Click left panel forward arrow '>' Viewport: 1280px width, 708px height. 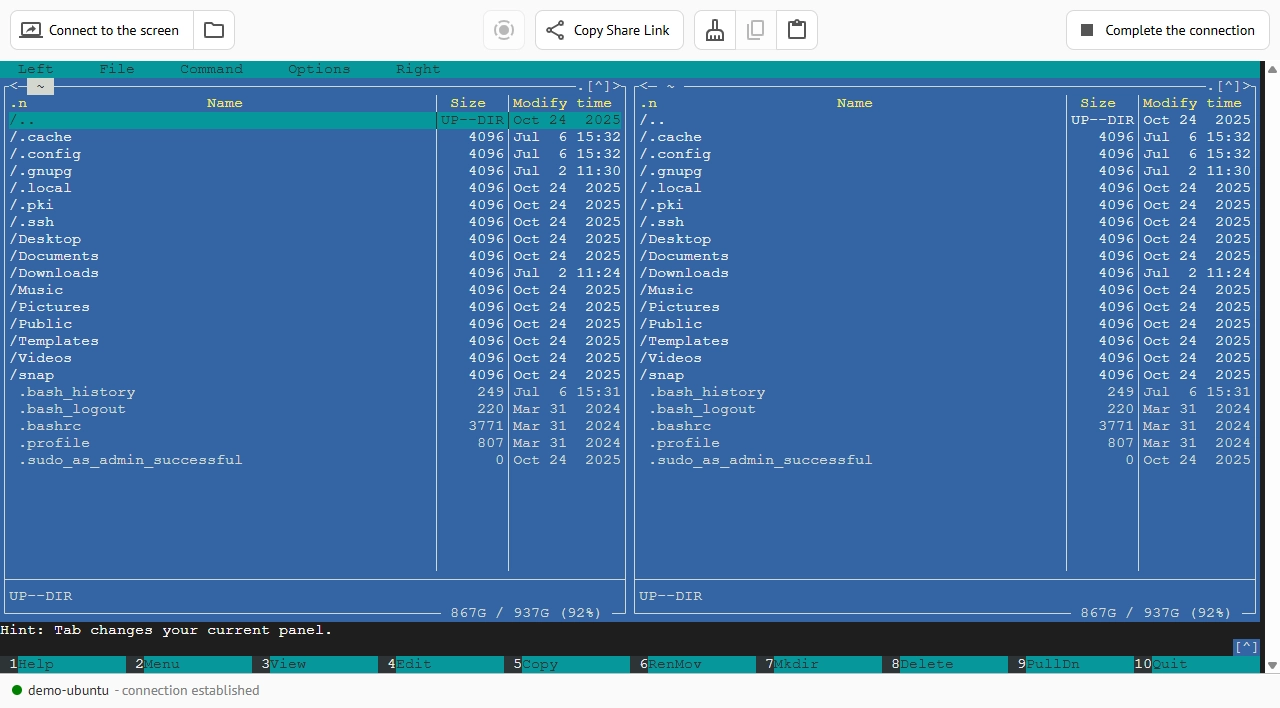[616, 86]
